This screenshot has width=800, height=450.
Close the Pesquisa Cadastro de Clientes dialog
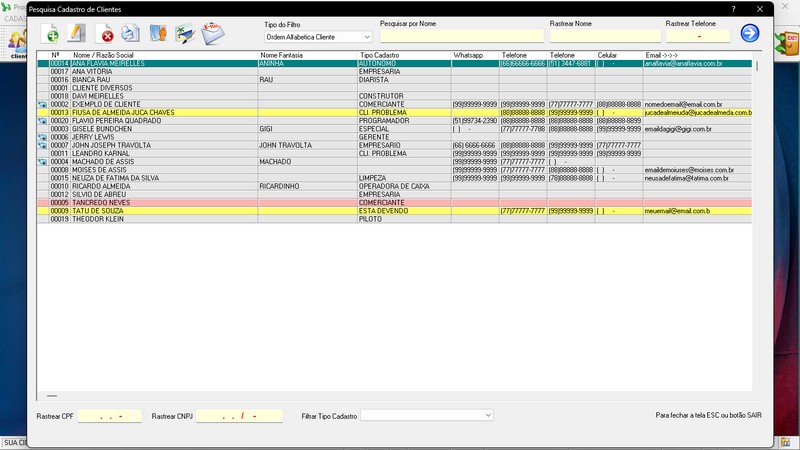[x=760, y=9]
